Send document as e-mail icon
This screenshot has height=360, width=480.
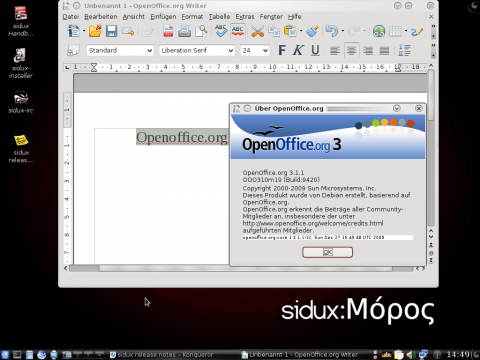128,31
